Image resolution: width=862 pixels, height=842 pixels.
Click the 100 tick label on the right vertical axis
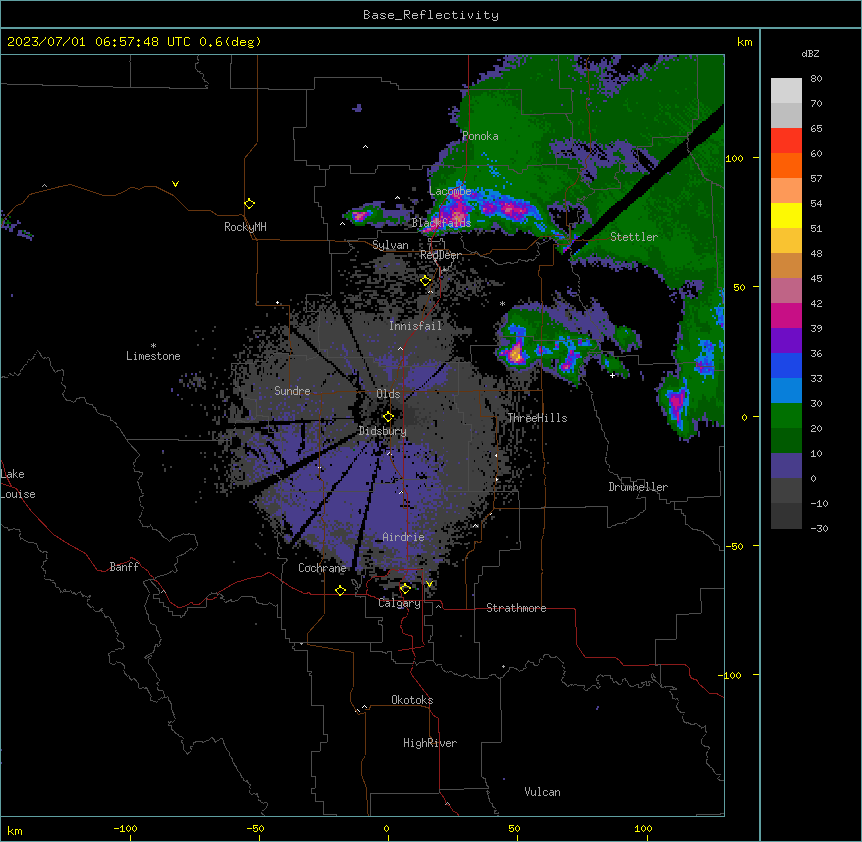click(x=734, y=158)
